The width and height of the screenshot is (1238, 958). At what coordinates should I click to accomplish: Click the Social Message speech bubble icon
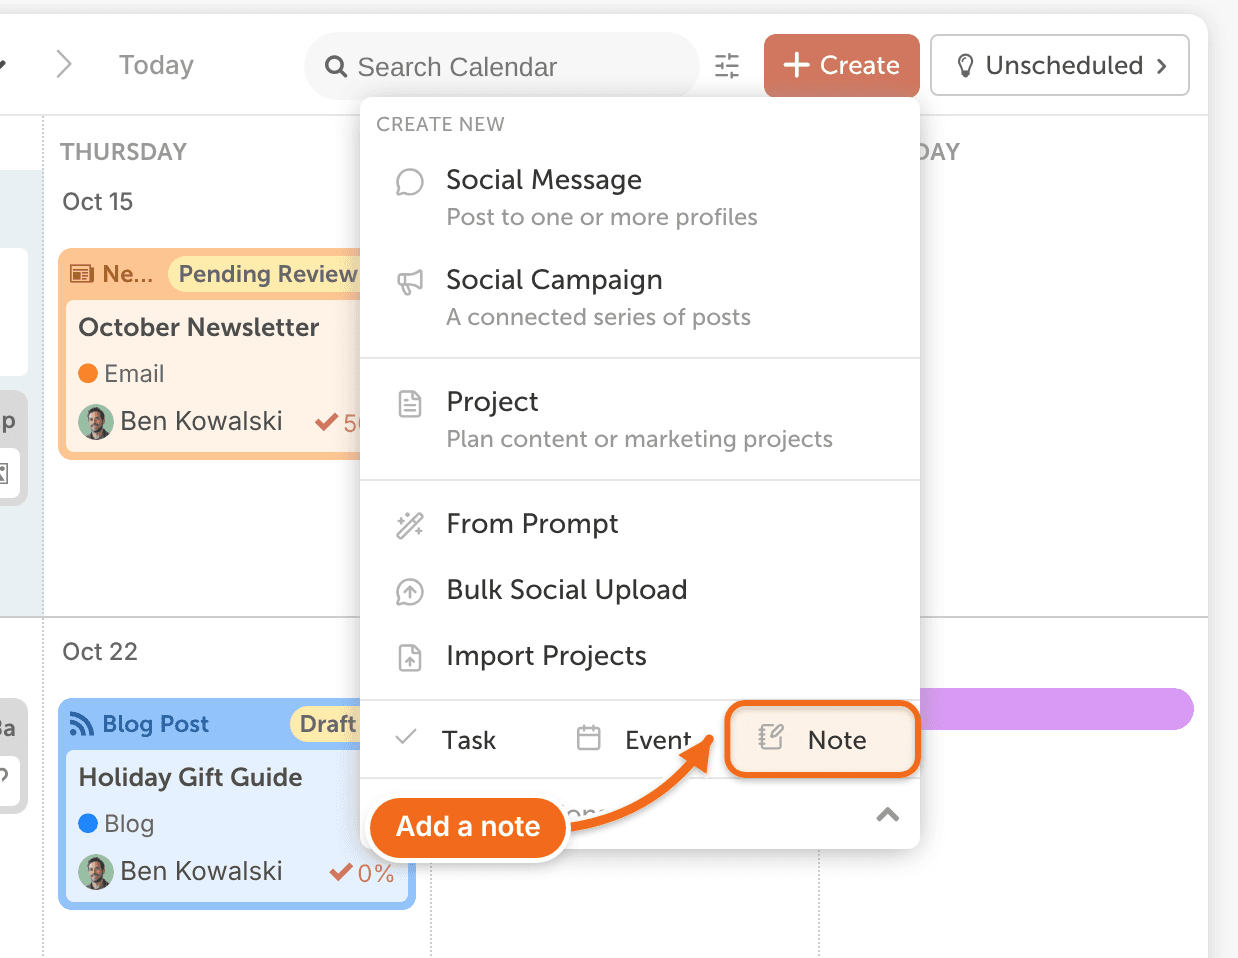pyautogui.click(x=410, y=182)
